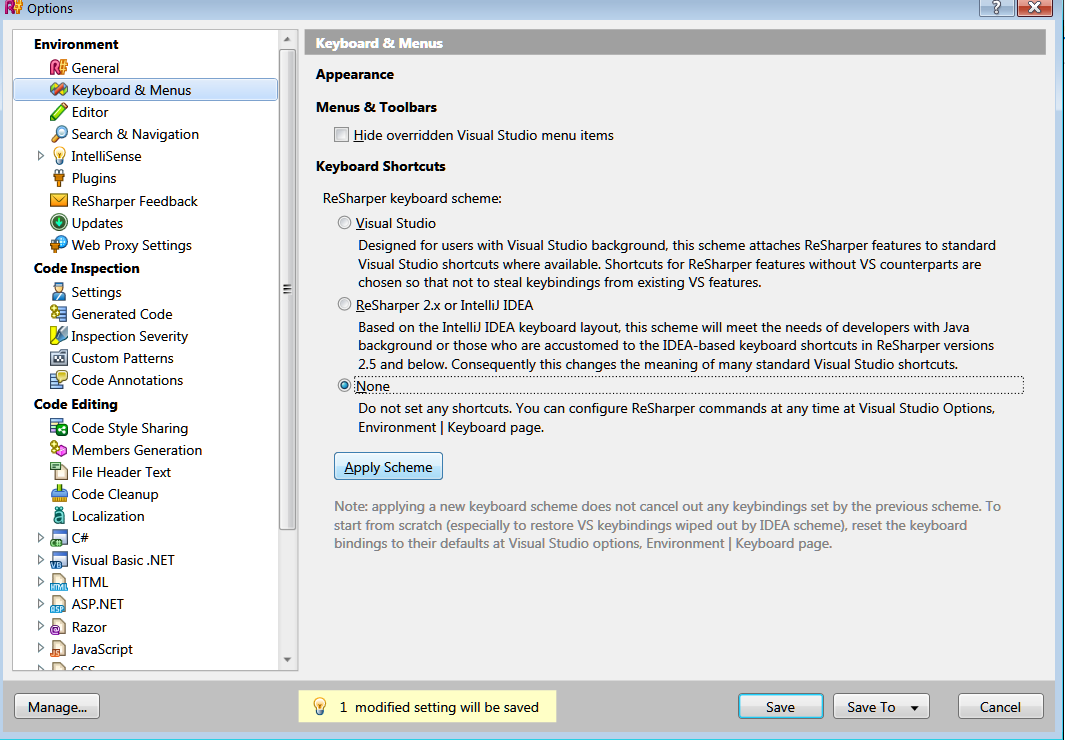
Task: Expand the ASP.NET tree node
Action: (x=40, y=604)
